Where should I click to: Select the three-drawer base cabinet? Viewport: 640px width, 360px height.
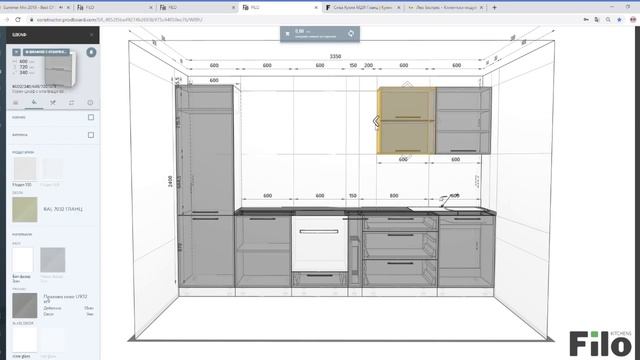pyautogui.click(x=400, y=251)
